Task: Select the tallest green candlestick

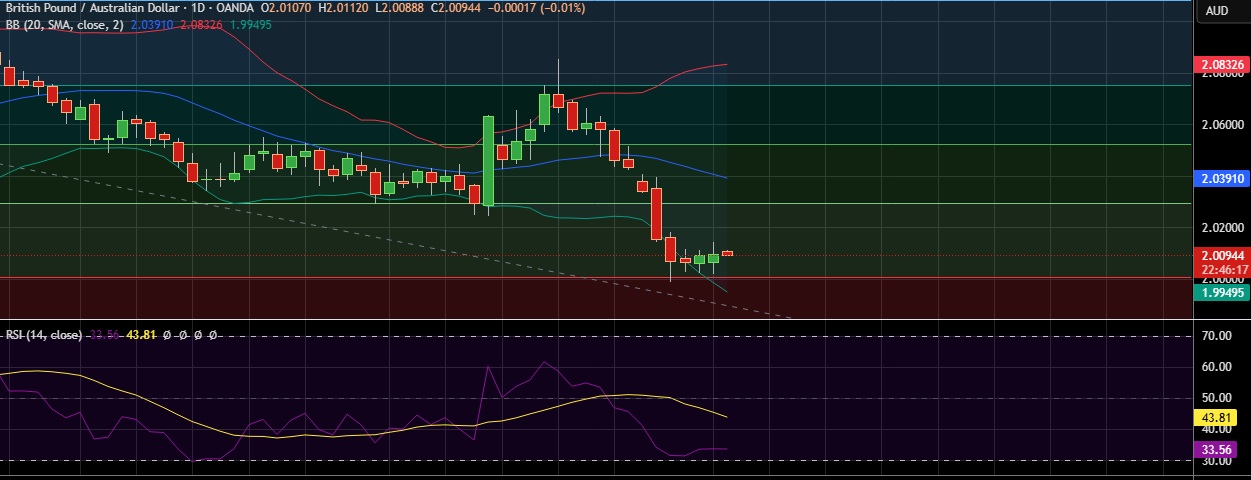Action: pos(489,158)
